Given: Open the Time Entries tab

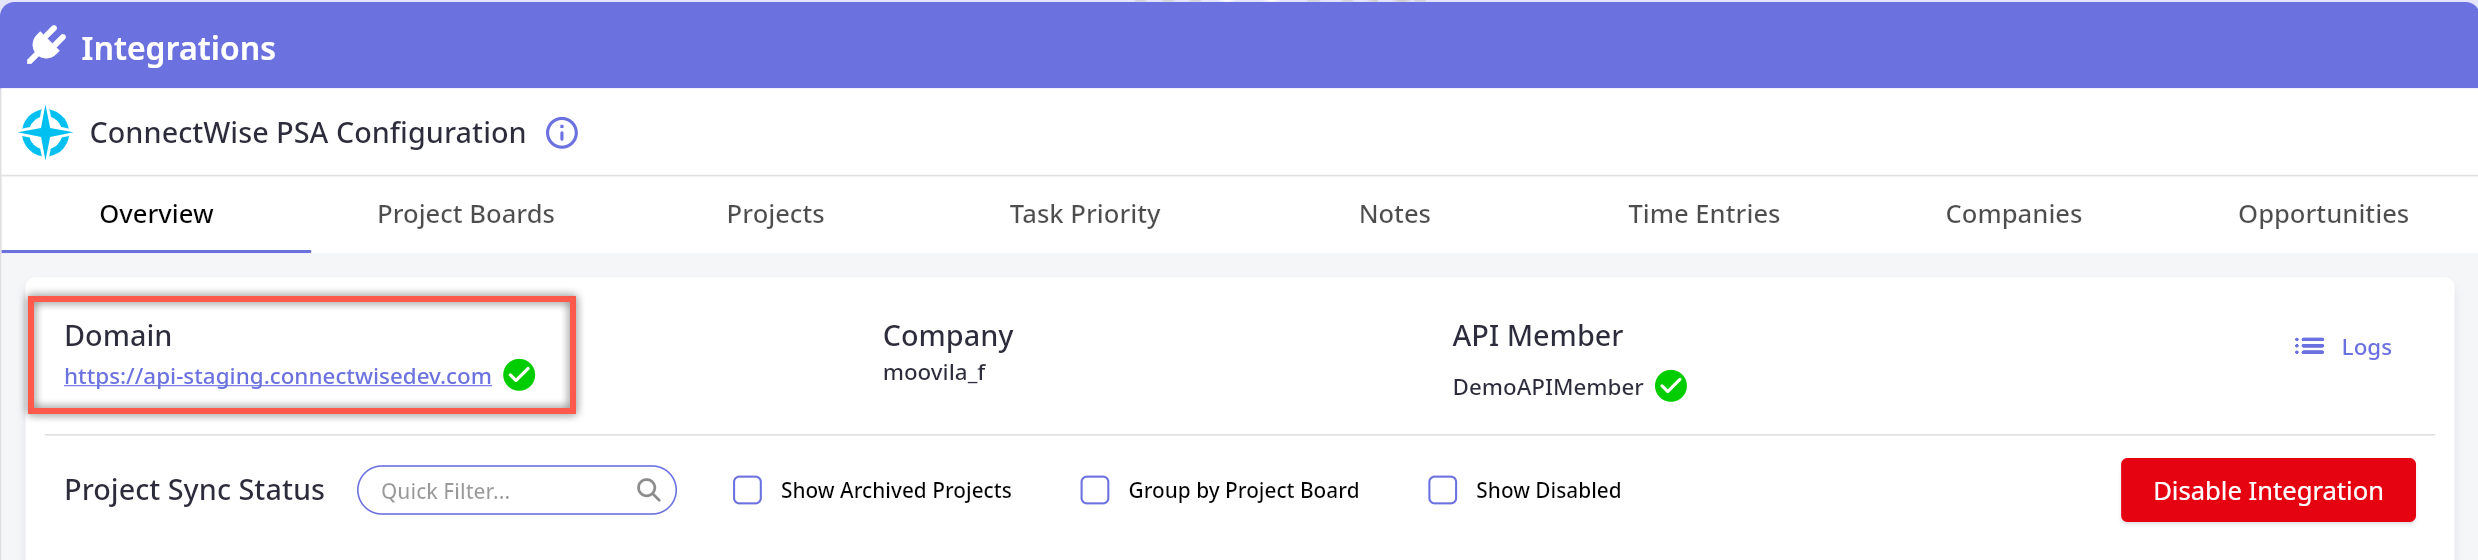Looking at the screenshot, I should click(1703, 214).
